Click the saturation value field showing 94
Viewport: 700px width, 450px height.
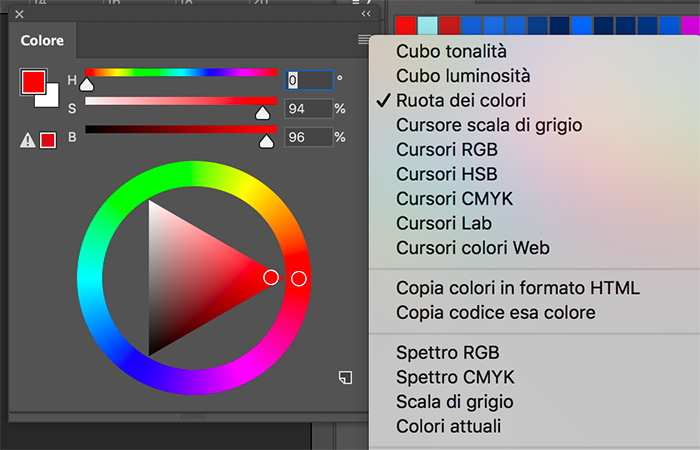[x=308, y=108]
